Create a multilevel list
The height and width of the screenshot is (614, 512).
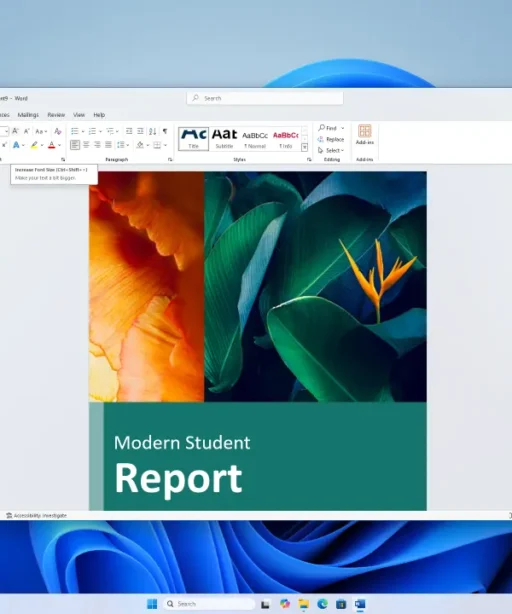(x=110, y=131)
